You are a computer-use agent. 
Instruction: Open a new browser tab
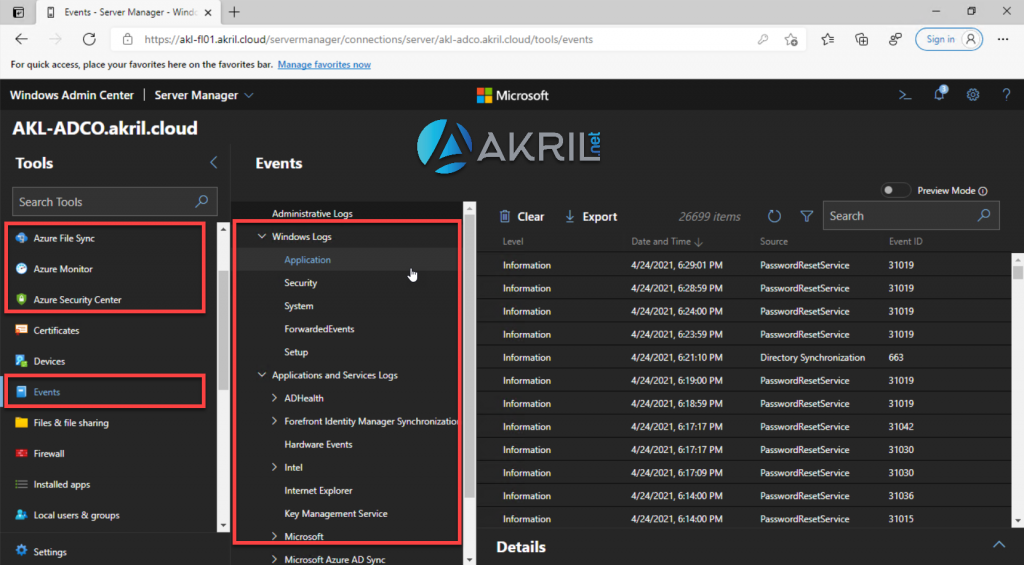234,12
